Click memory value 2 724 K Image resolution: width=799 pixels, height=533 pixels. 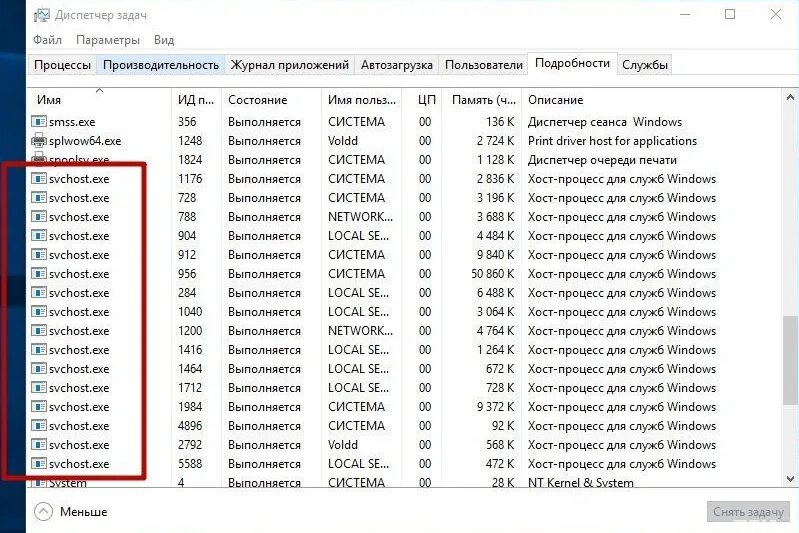click(x=495, y=141)
